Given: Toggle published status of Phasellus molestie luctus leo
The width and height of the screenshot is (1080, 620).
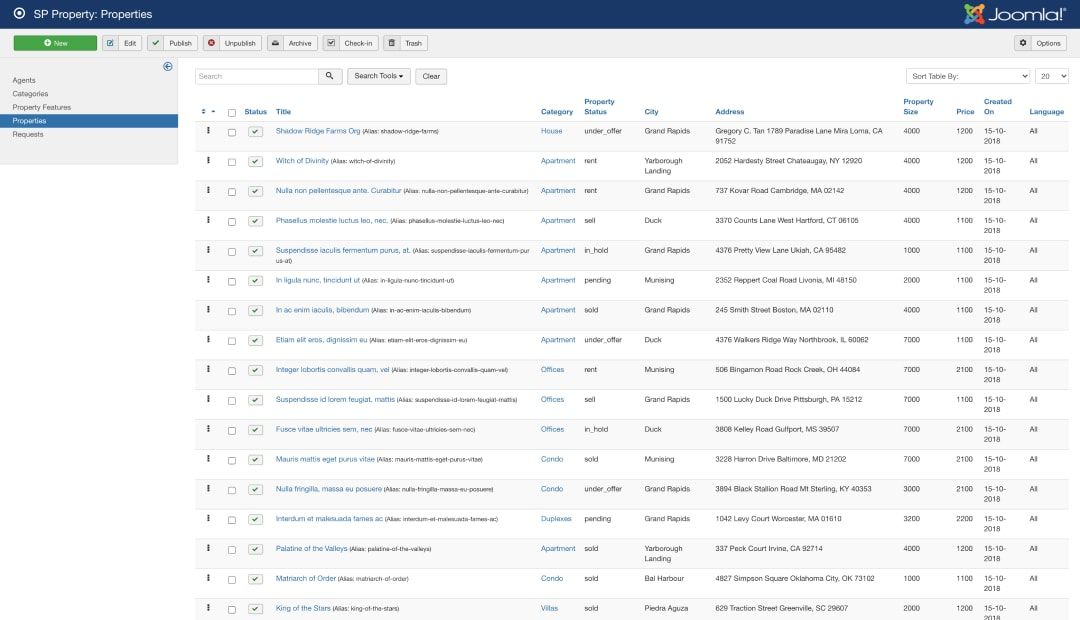Looking at the screenshot, I should pos(256,221).
